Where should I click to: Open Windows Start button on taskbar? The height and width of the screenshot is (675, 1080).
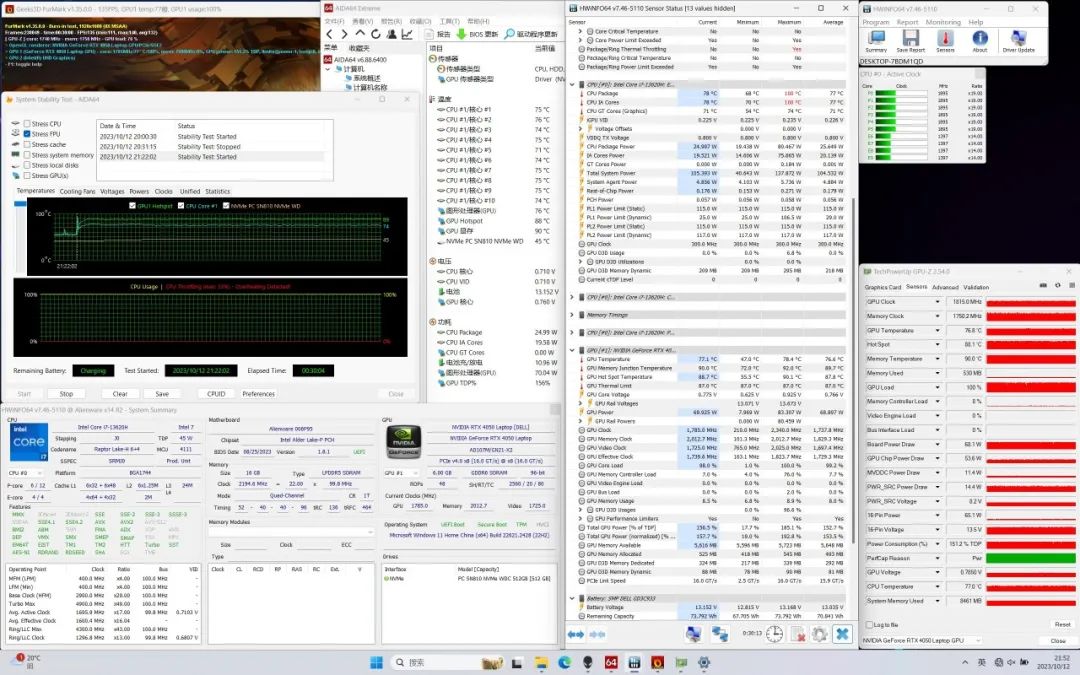pyautogui.click(x=378, y=662)
